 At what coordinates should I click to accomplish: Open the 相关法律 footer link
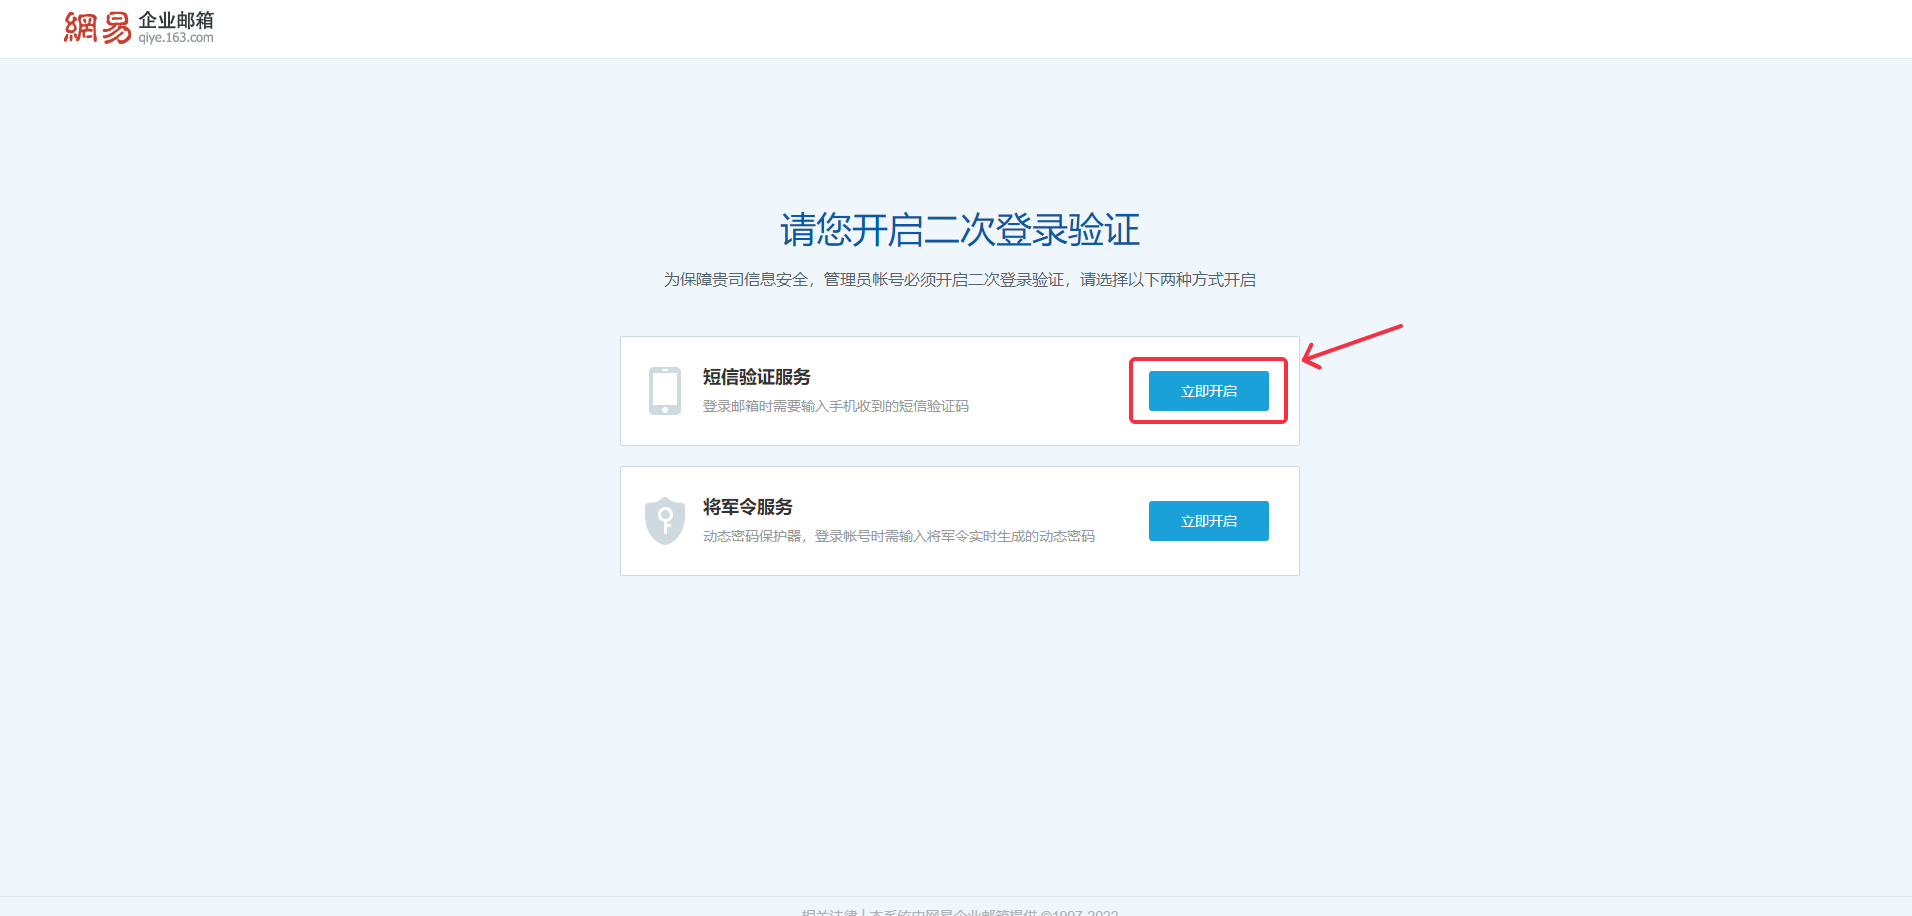point(829,912)
